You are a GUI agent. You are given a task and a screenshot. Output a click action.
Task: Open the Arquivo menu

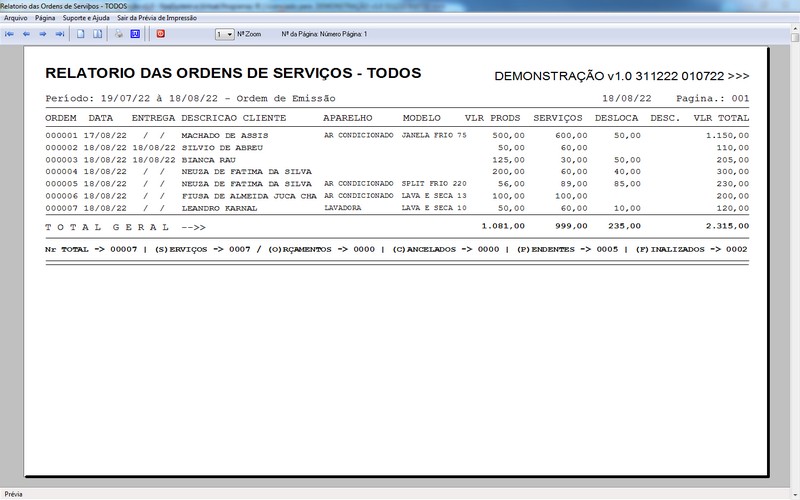tap(16, 18)
